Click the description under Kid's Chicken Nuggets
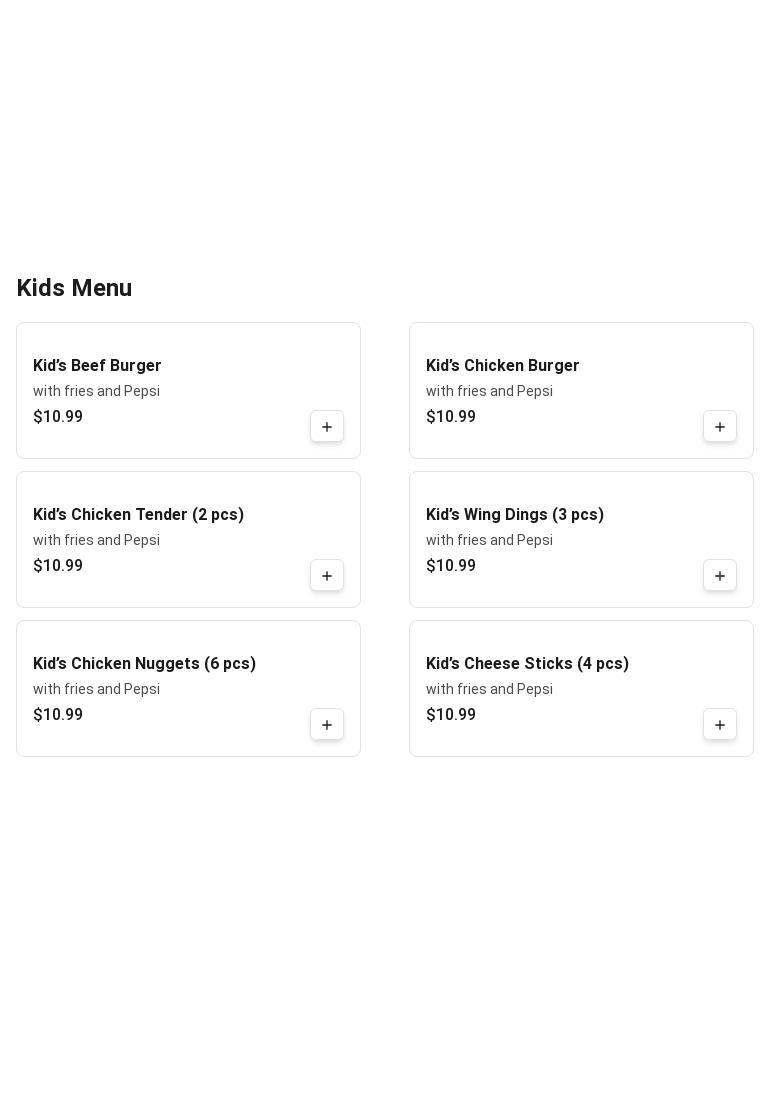770x1100 pixels. point(96,689)
